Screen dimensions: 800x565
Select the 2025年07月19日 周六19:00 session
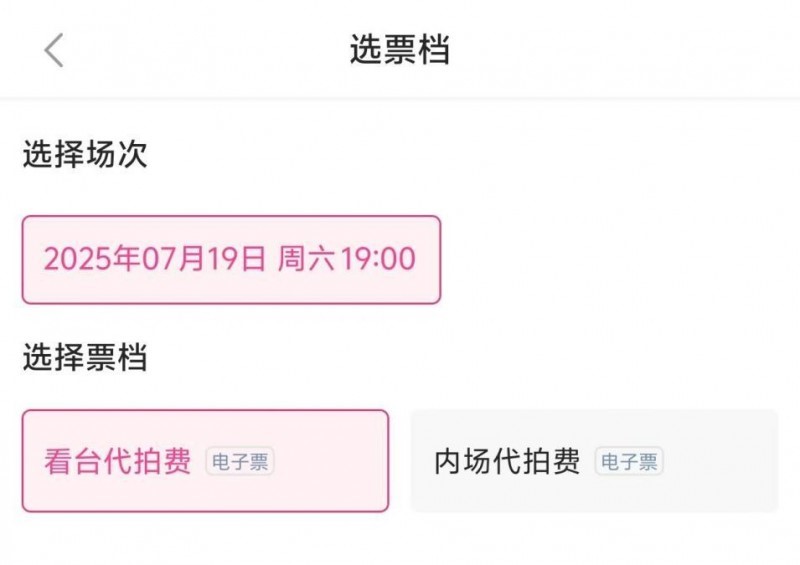[231, 260]
